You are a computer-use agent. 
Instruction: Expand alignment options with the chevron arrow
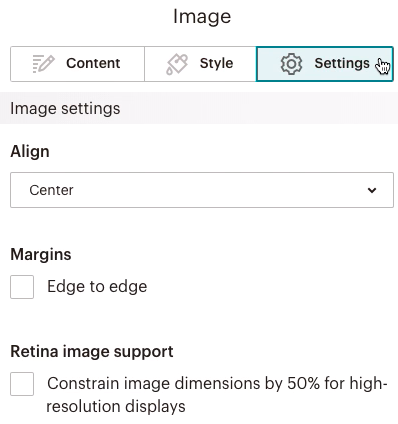tap(372, 190)
